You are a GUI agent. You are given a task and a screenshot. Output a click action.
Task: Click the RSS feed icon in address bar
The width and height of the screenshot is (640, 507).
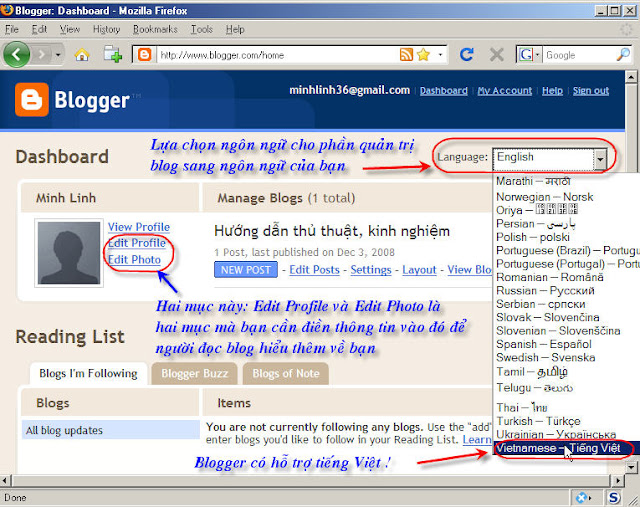[406, 54]
